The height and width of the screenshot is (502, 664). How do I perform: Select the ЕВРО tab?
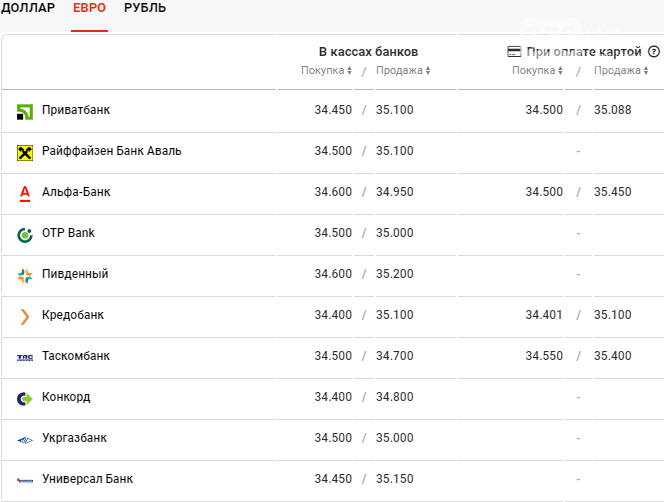click(x=89, y=8)
